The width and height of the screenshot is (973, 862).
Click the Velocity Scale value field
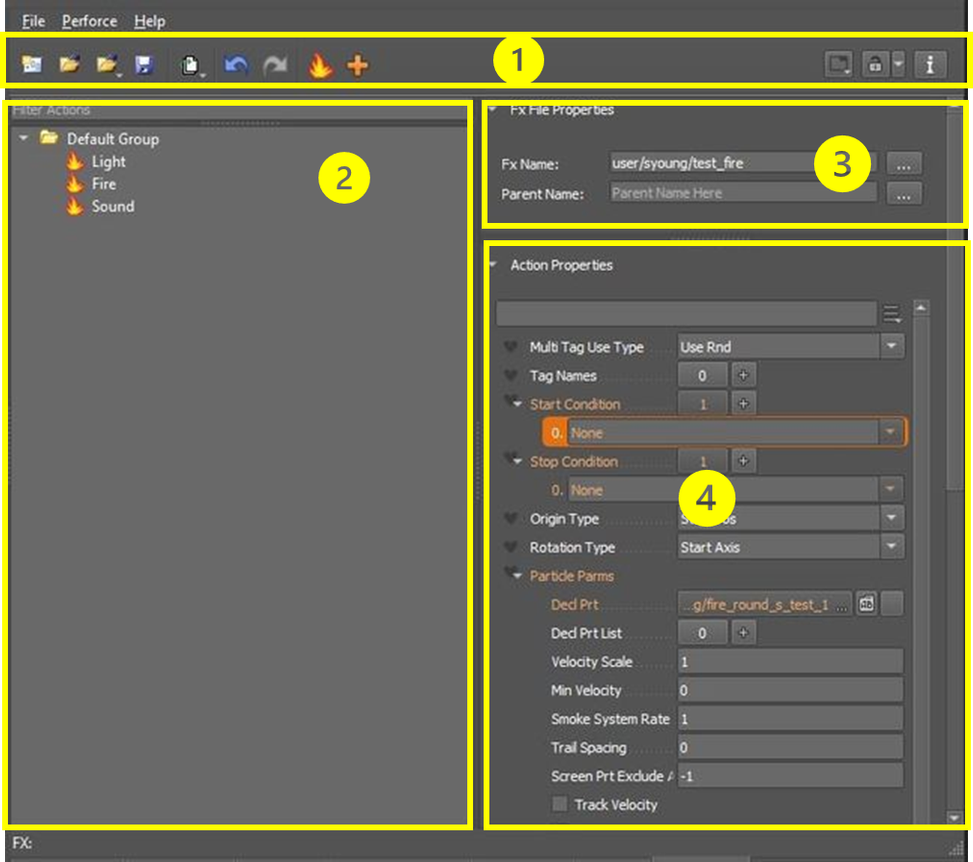[790, 662]
